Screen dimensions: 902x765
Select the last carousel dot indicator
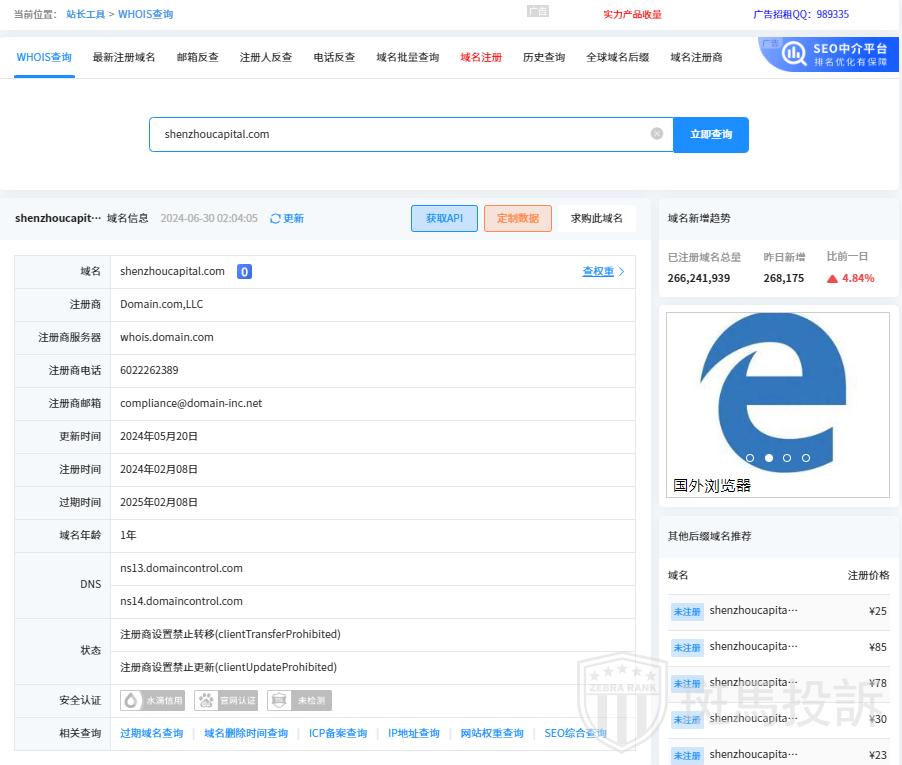pyautogui.click(x=806, y=458)
